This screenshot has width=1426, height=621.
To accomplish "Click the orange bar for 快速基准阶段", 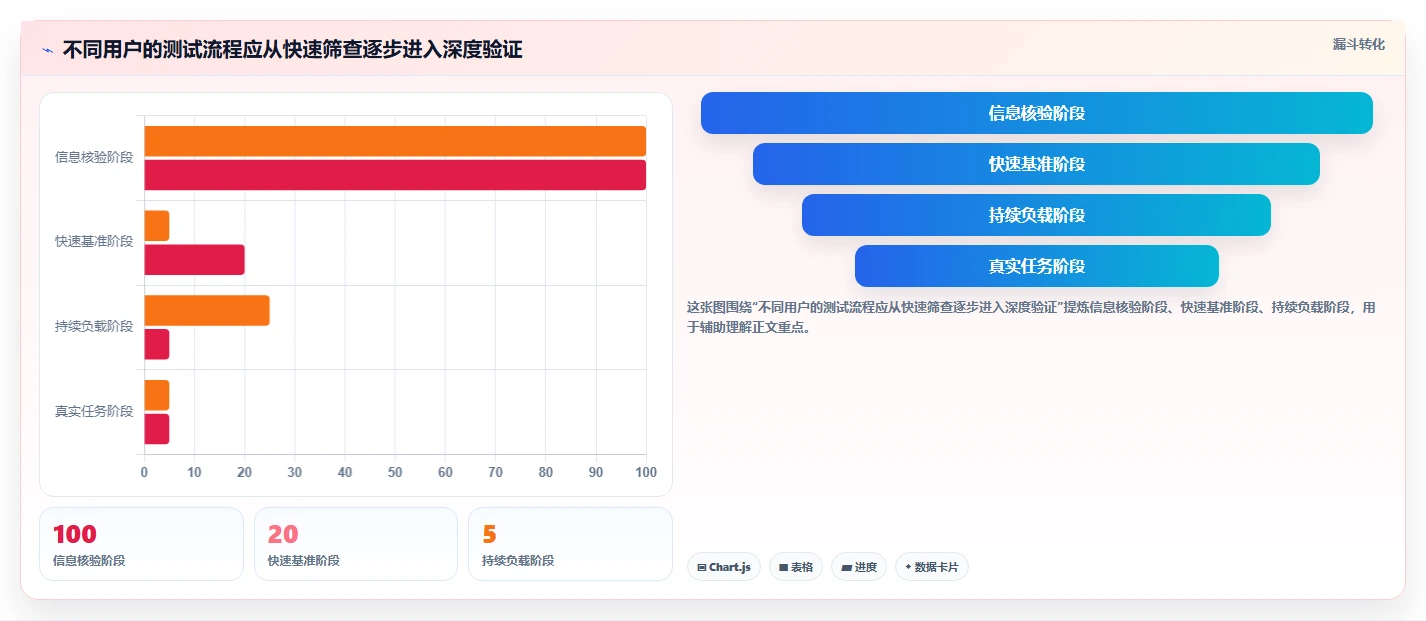I will [x=157, y=226].
